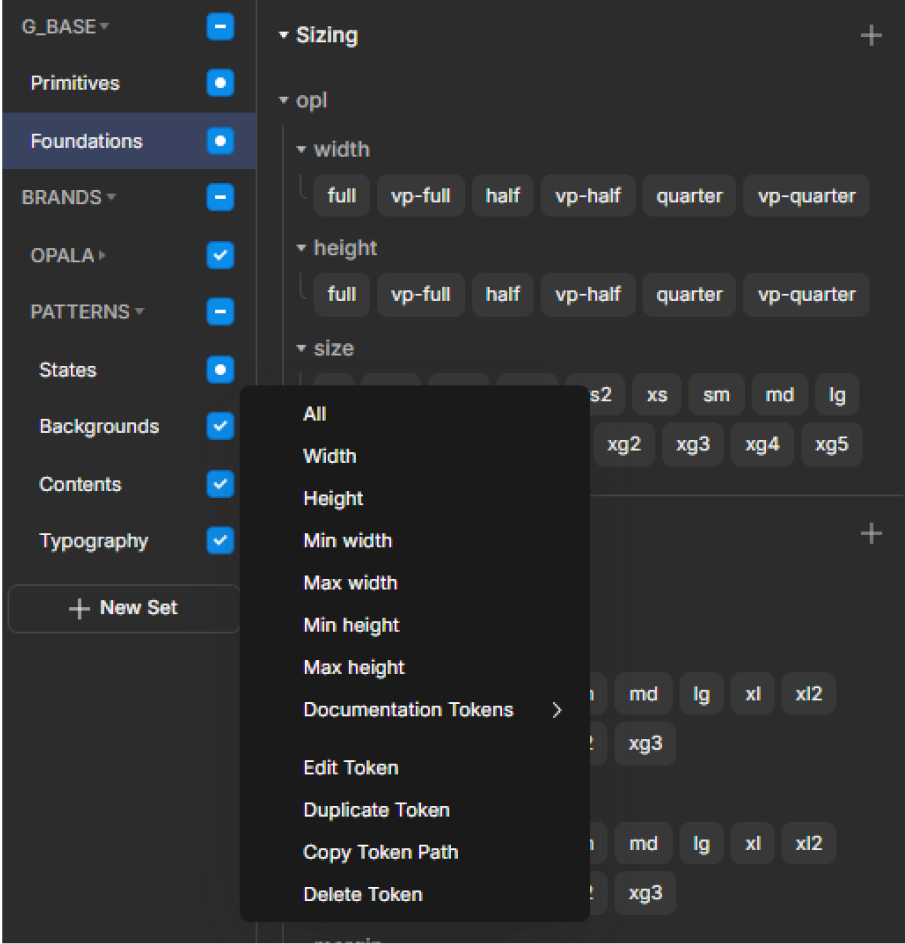This screenshot has height=944, width=905.
Task: Toggle the Primitives set checkbox
Action: coord(220,83)
